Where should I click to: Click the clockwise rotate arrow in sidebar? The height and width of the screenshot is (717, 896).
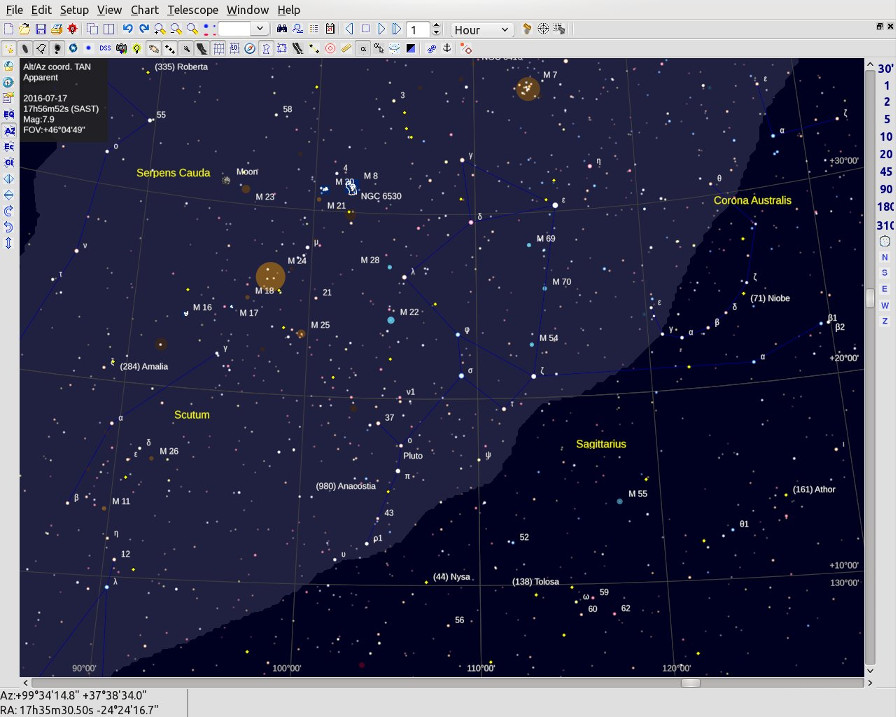click(x=9, y=211)
